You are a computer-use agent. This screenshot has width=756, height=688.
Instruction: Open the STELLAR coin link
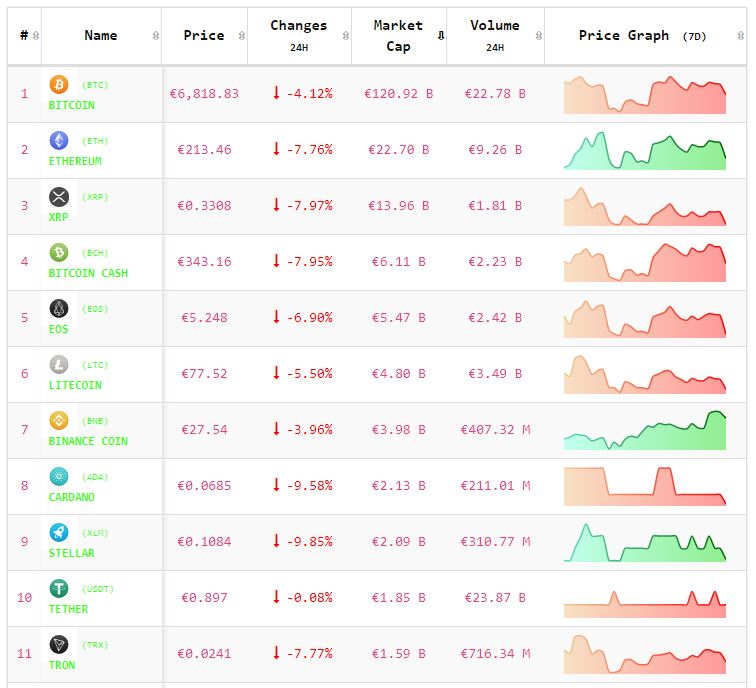pyautogui.click(x=72, y=553)
